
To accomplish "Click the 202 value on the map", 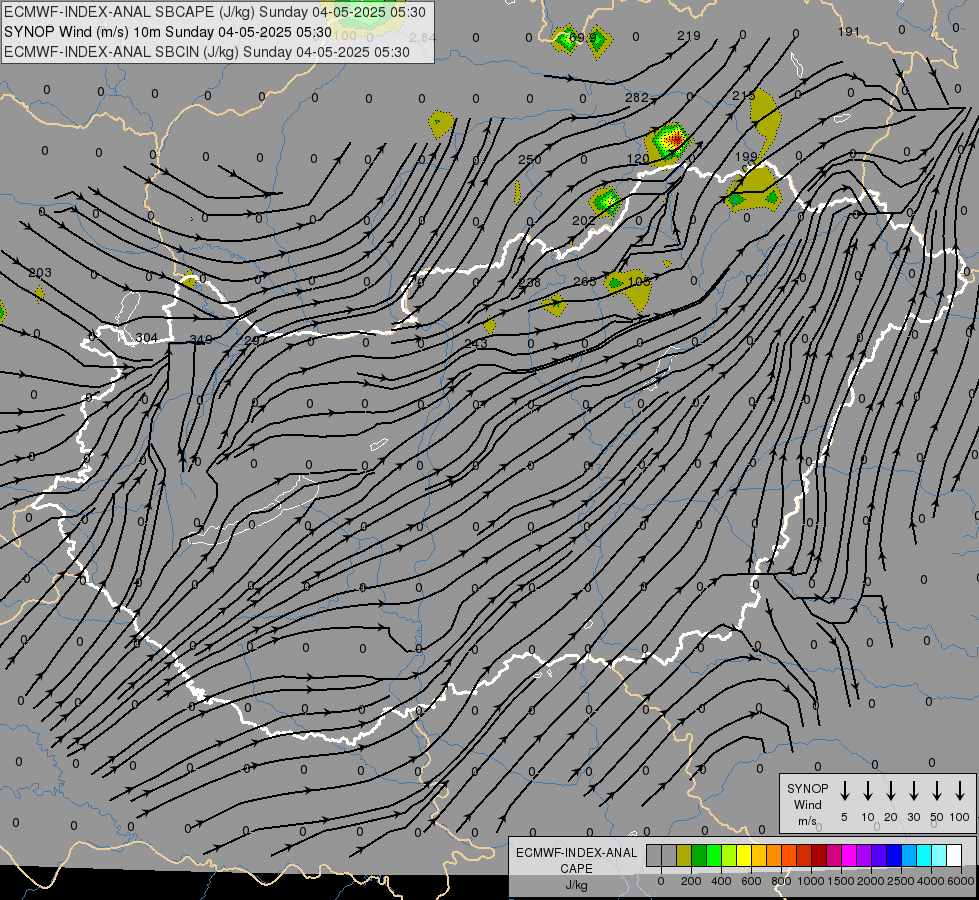I will click(x=584, y=220).
